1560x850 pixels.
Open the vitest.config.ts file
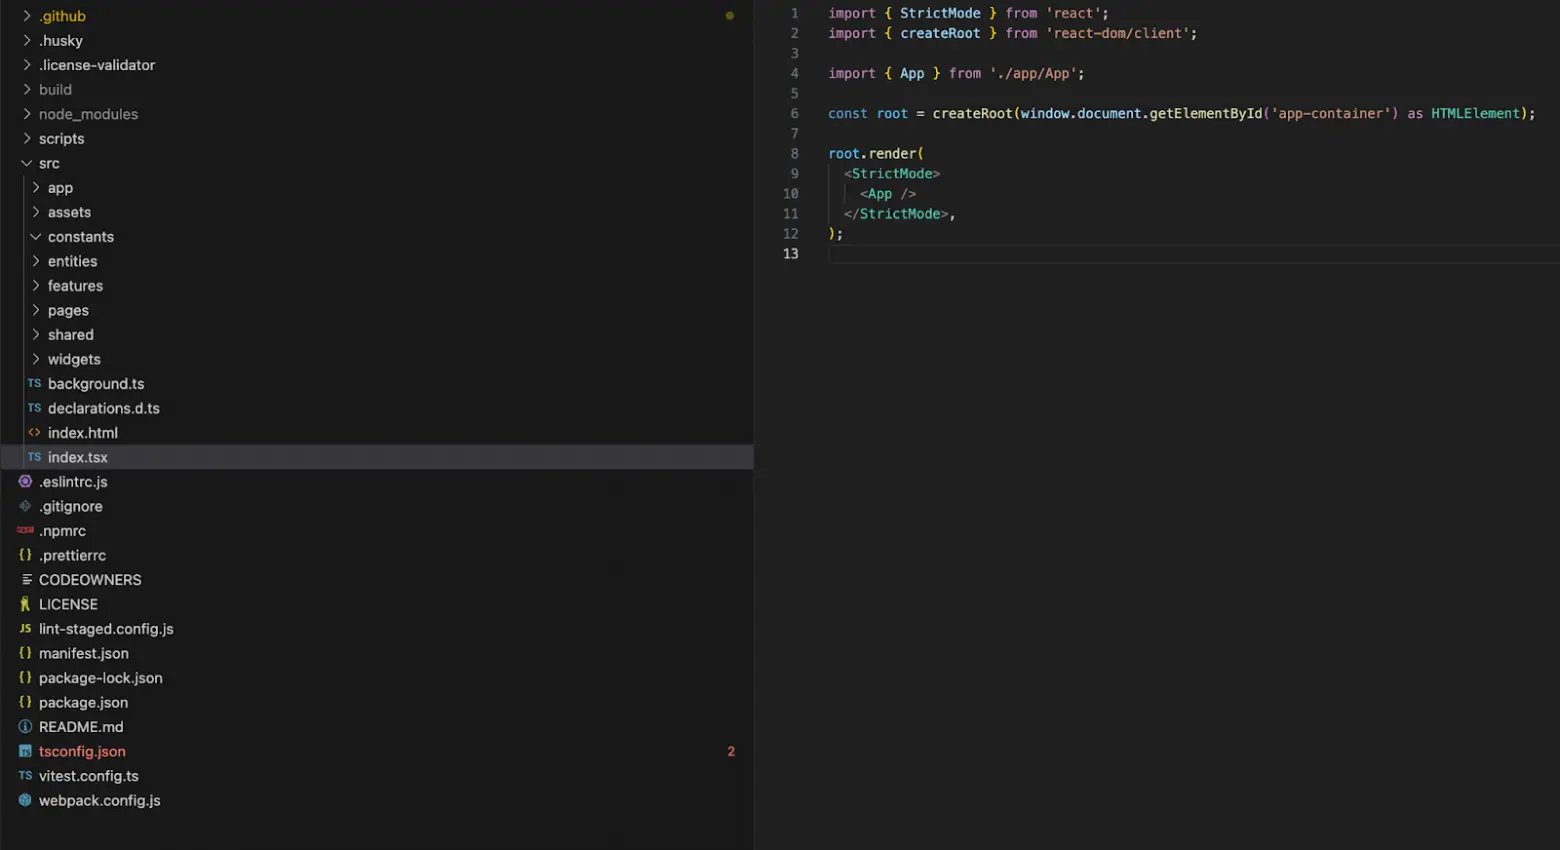[89, 776]
